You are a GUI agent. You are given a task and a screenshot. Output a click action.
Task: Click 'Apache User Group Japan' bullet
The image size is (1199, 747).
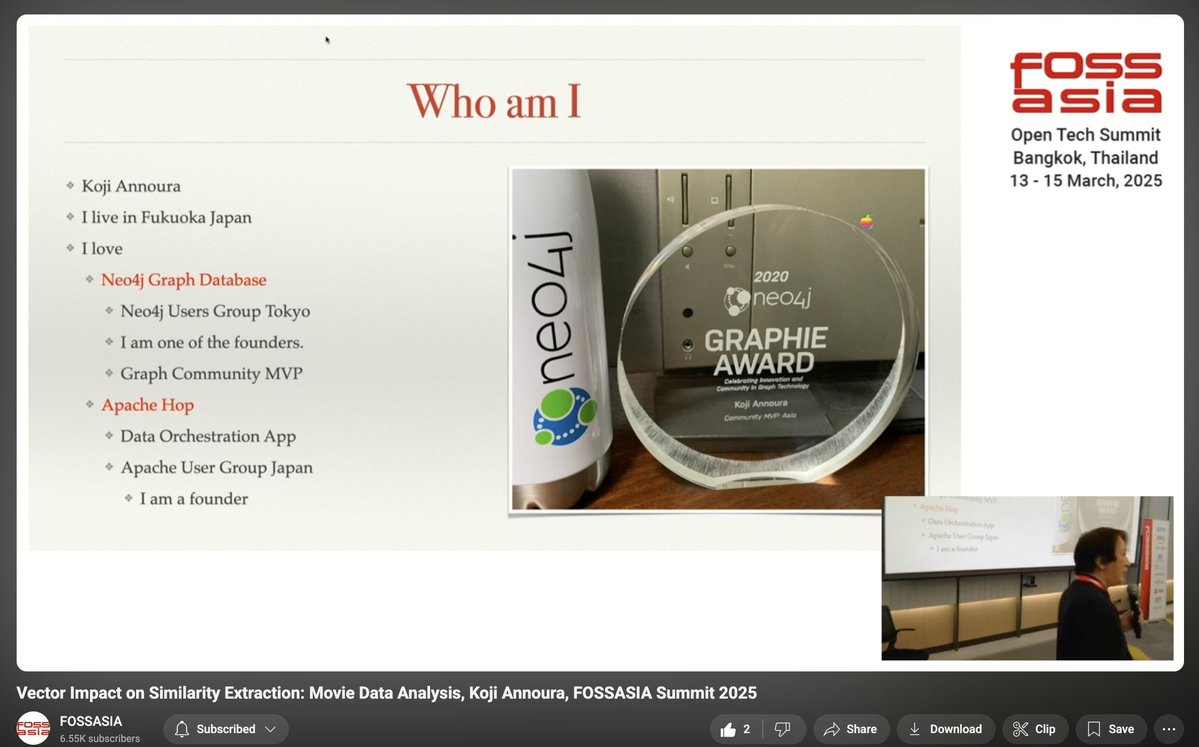pyautogui.click(x=216, y=468)
